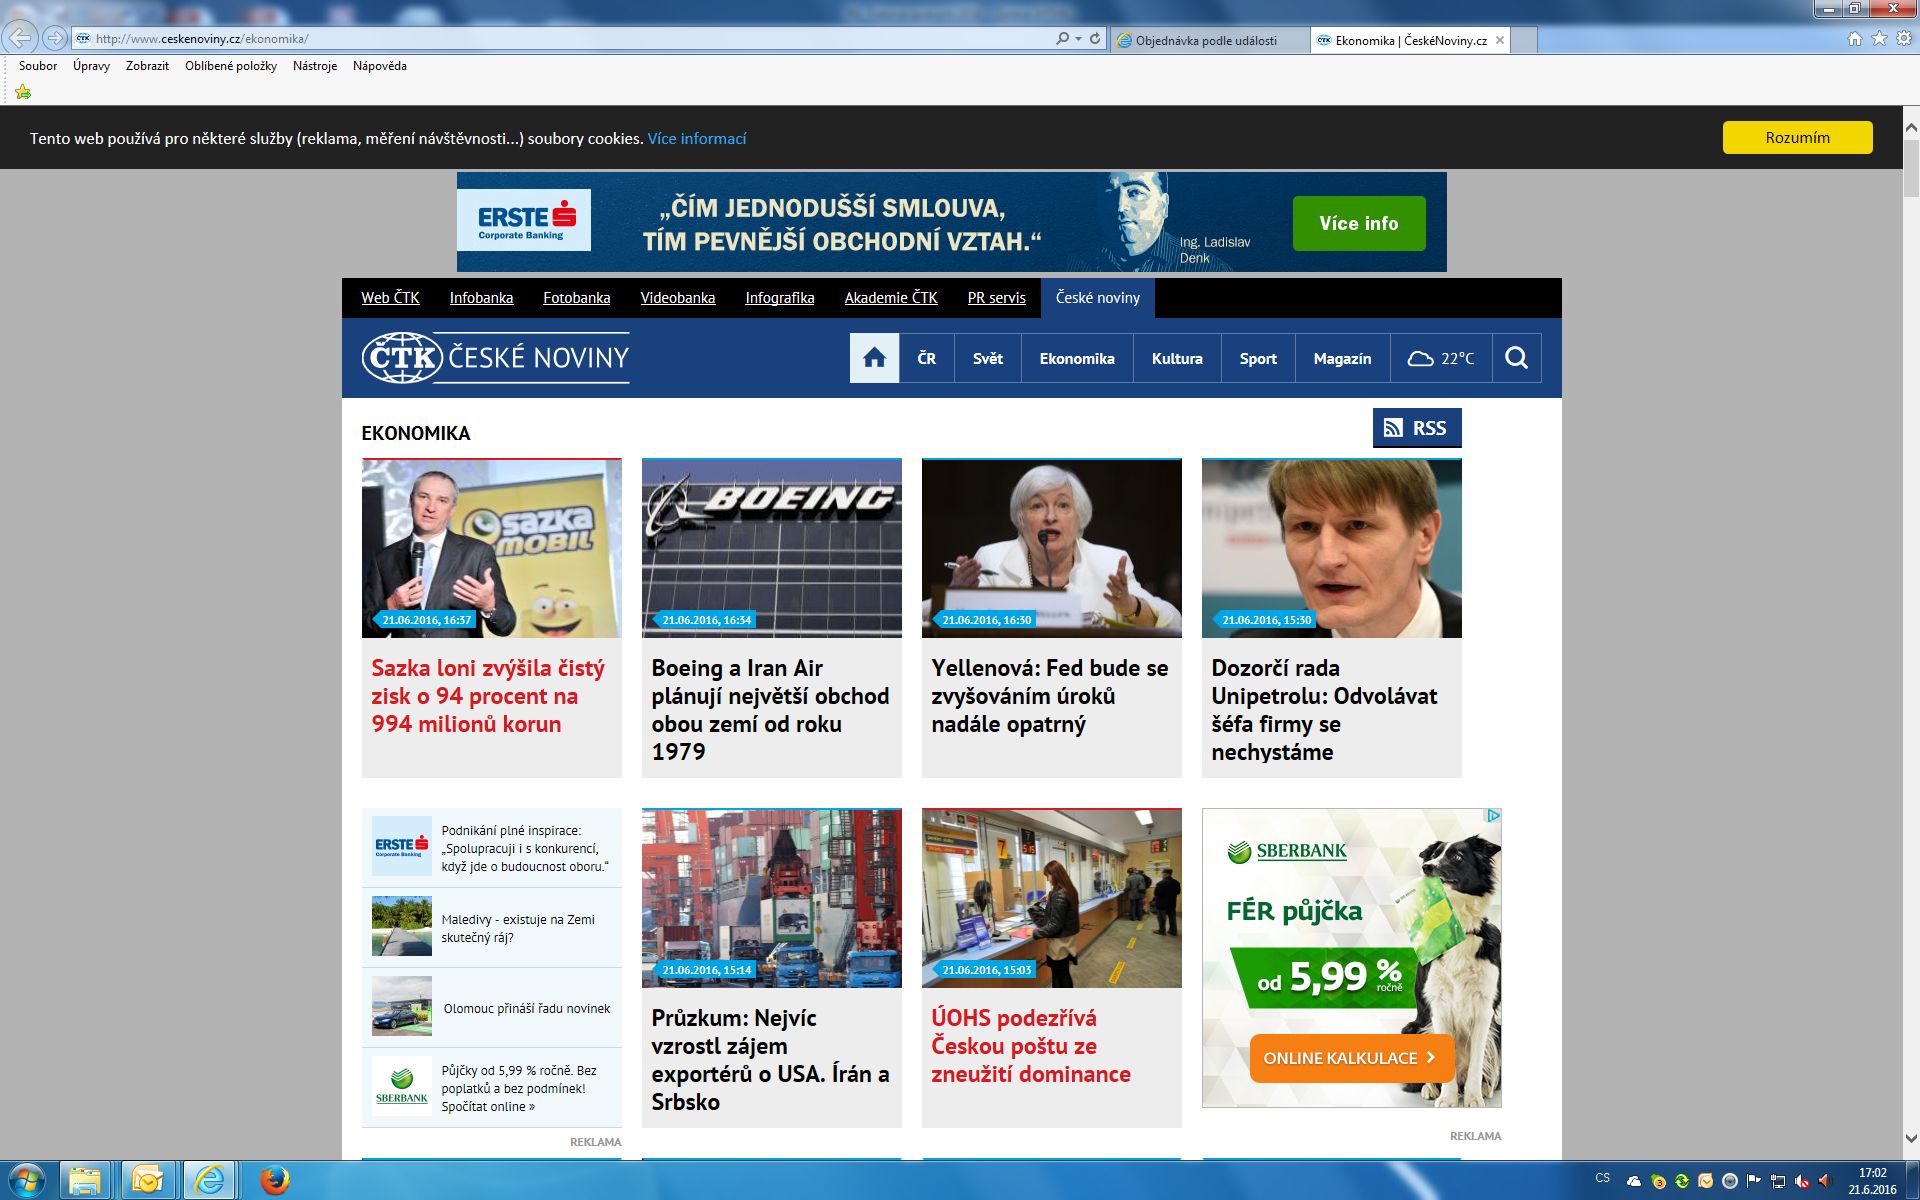1920x1200 pixels.
Task: Click the weather cloud 22°C item
Action: coord(1440,358)
